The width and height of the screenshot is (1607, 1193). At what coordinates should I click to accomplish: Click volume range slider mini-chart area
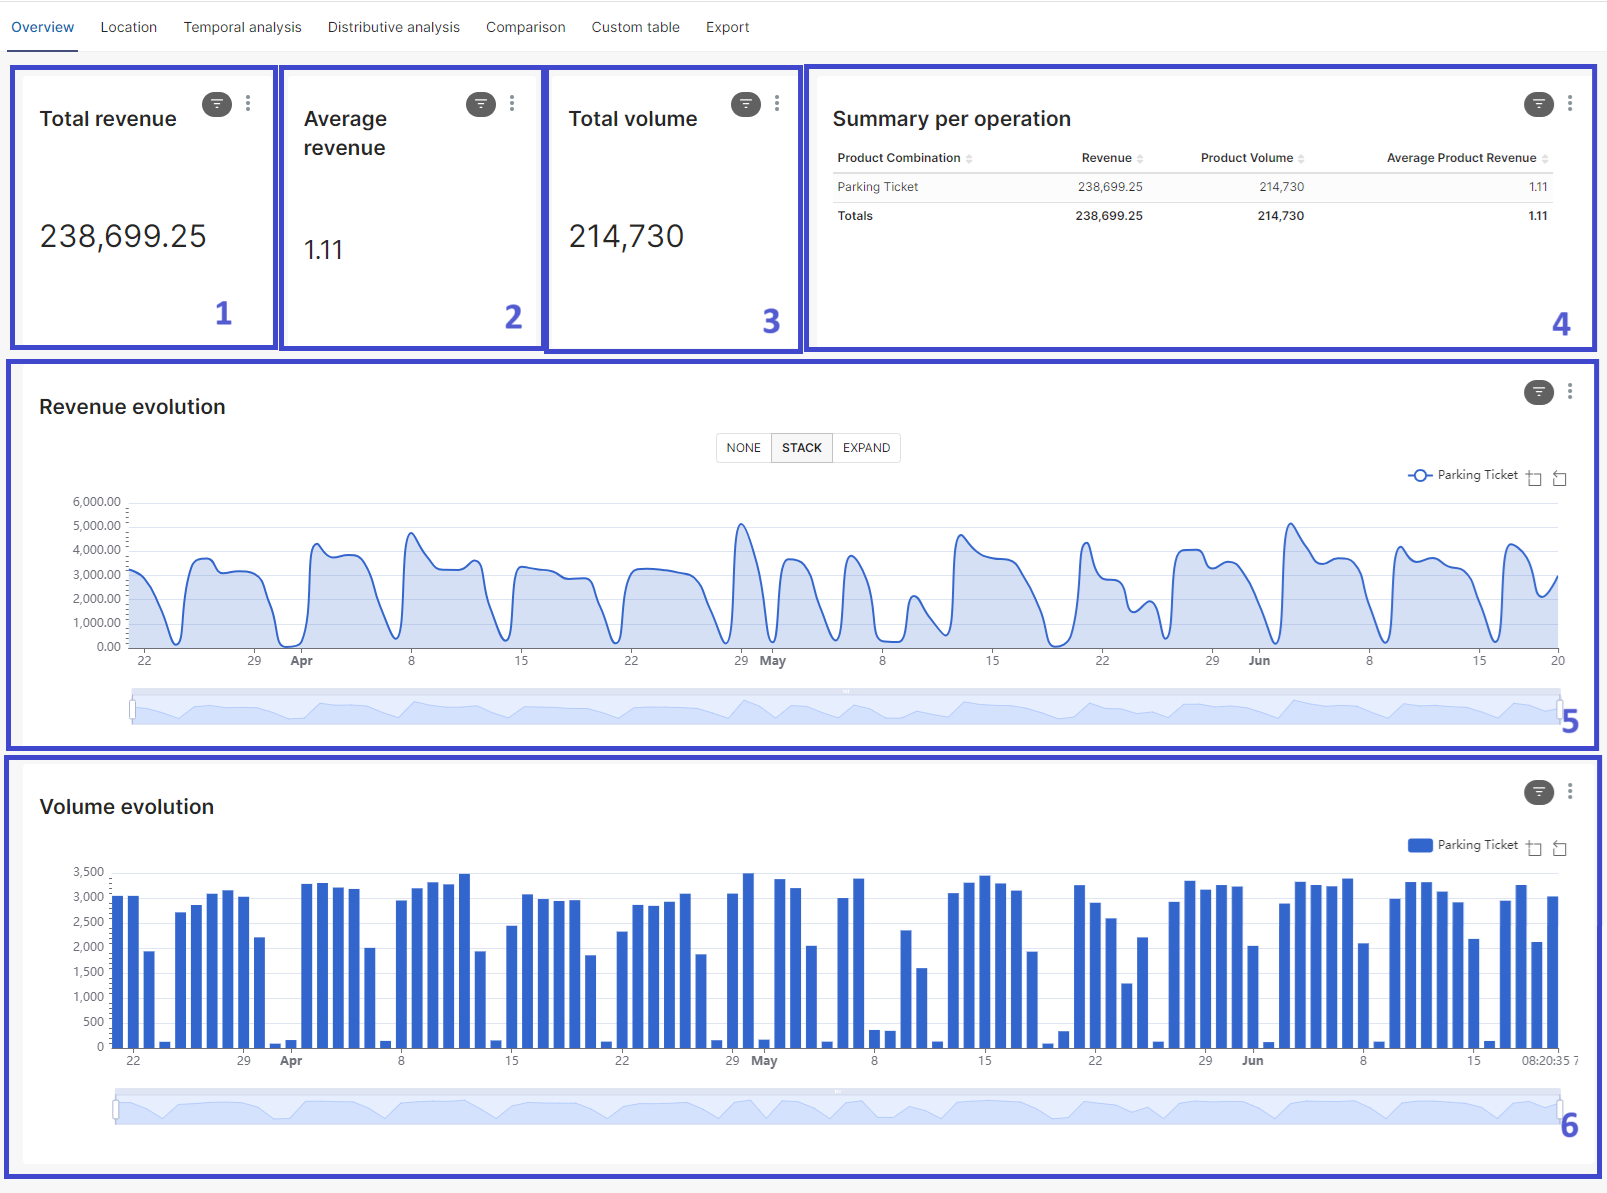(x=838, y=1109)
